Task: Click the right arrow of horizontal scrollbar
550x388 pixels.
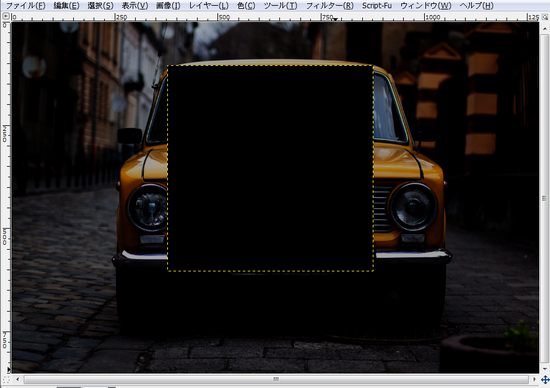Action: (534, 379)
